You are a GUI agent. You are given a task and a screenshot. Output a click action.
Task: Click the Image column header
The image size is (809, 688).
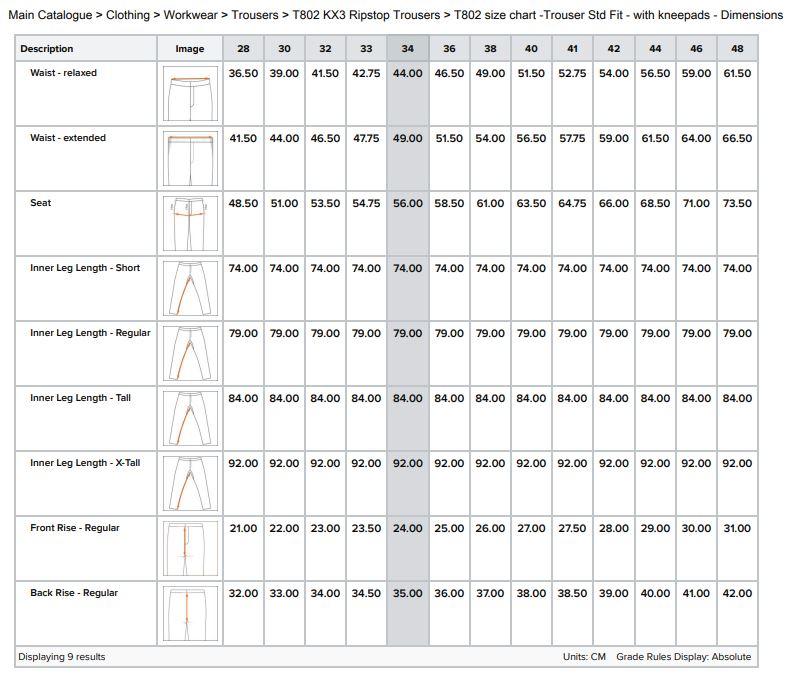pyautogui.click(x=189, y=49)
